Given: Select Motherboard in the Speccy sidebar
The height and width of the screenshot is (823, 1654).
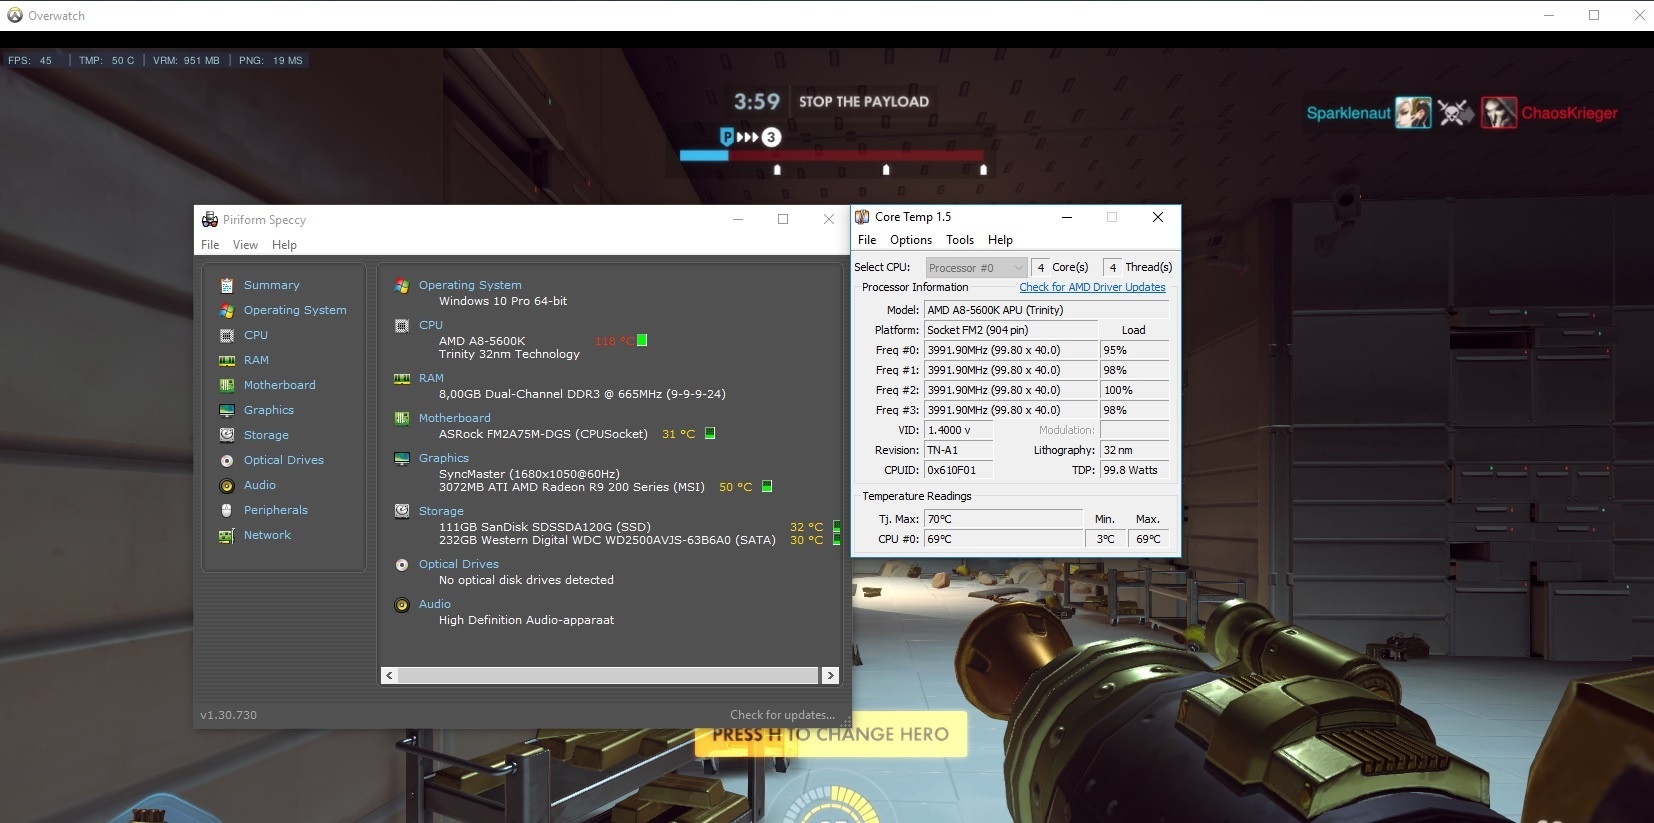Looking at the screenshot, I should tap(280, 385).
